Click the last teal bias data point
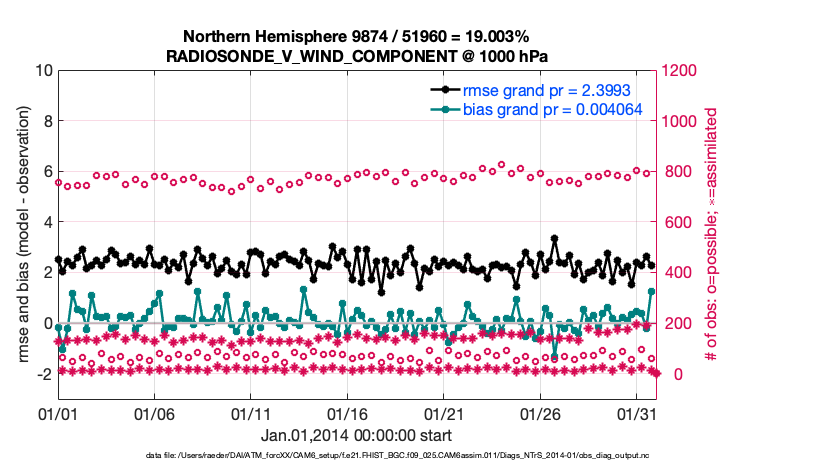Image resolution: width=830 pixels, height=470 pixels. (x=651, y=292)
